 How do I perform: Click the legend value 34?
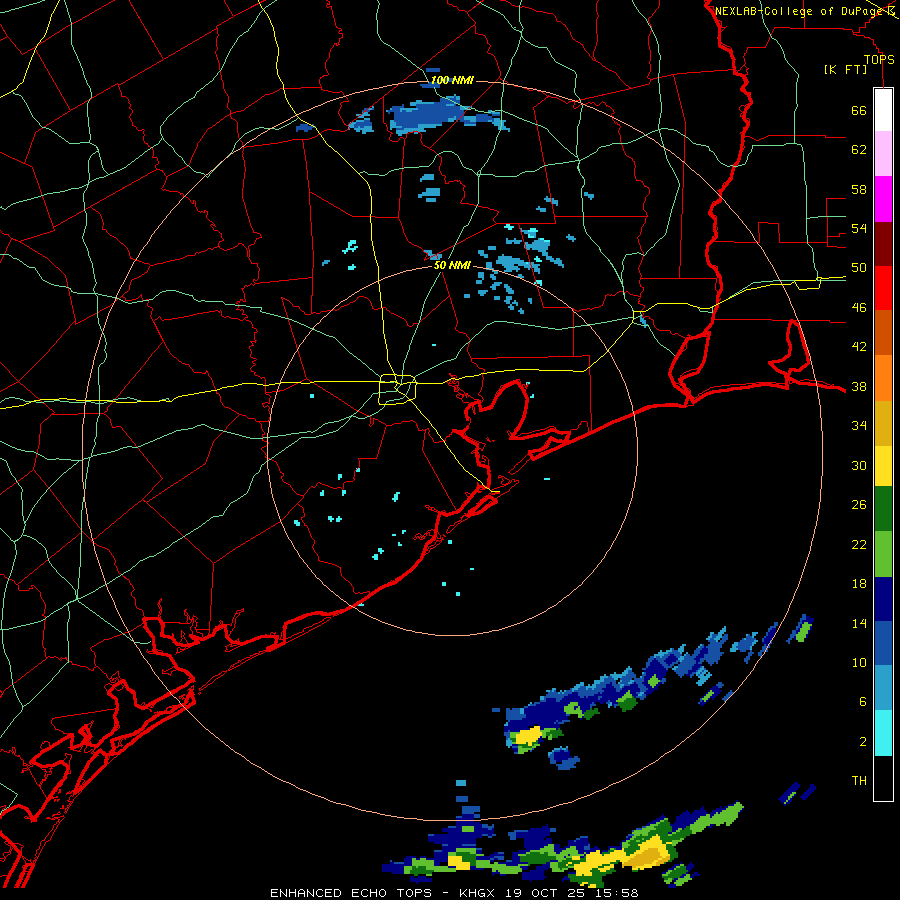[x=859, y=426]
